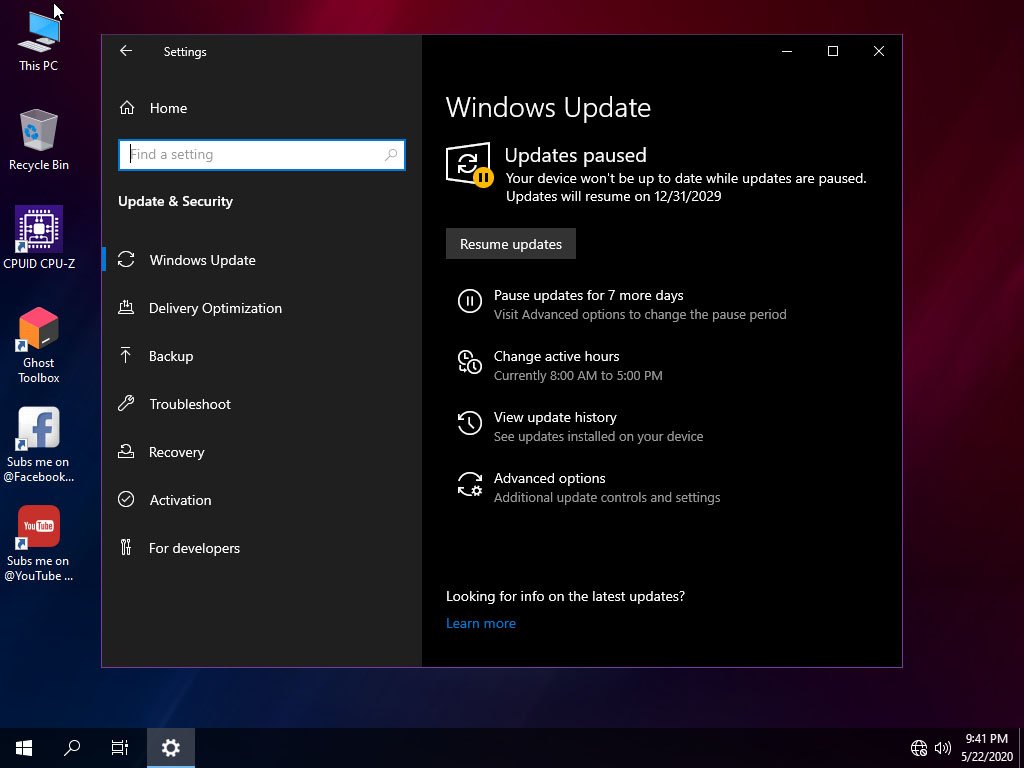Focus the Find a setting search box

[x=261, y=155]
